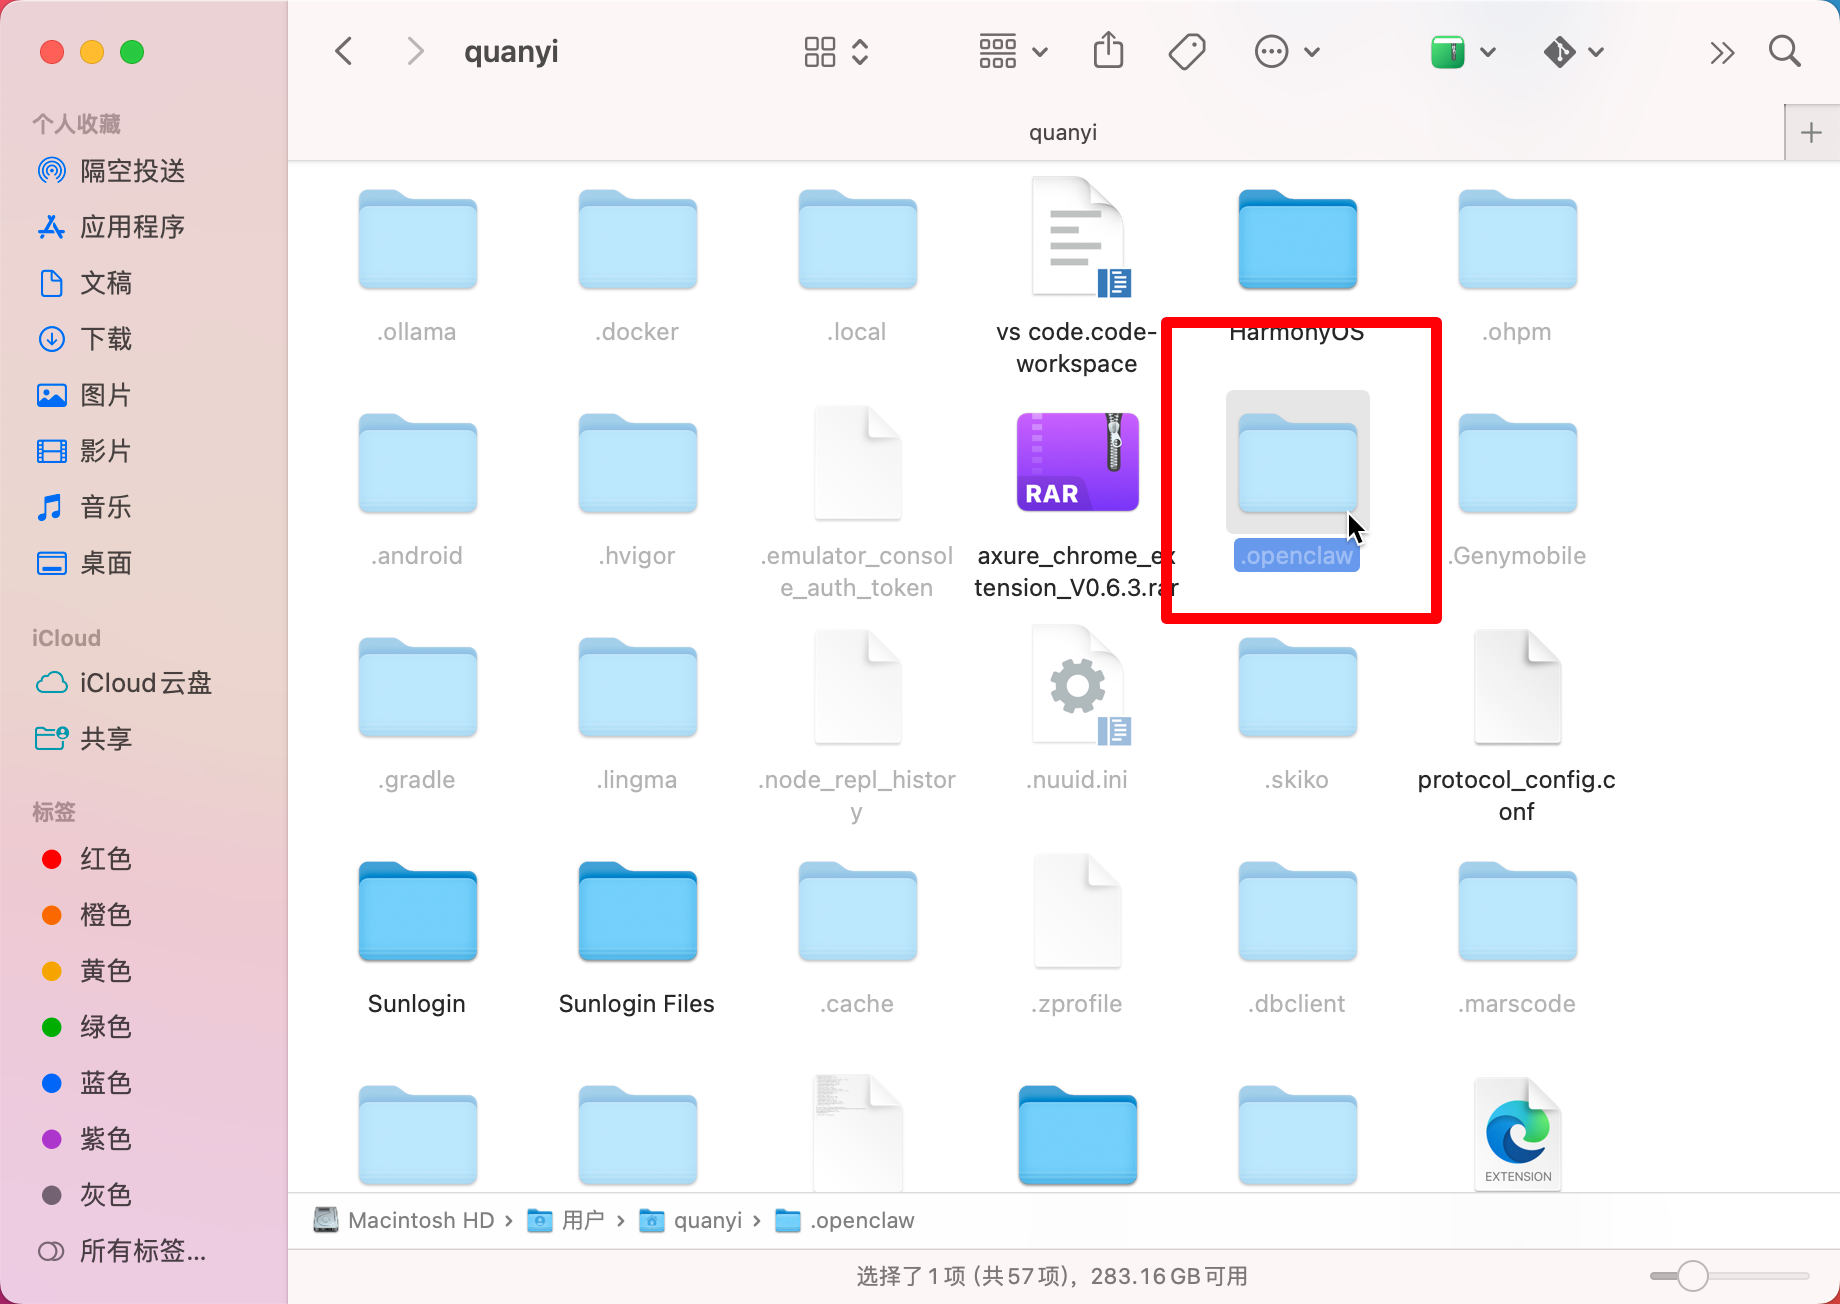This screenshot has height=1304, width=1840.
Task: Click the Share toolbar icon
Action: (1108, 51)
